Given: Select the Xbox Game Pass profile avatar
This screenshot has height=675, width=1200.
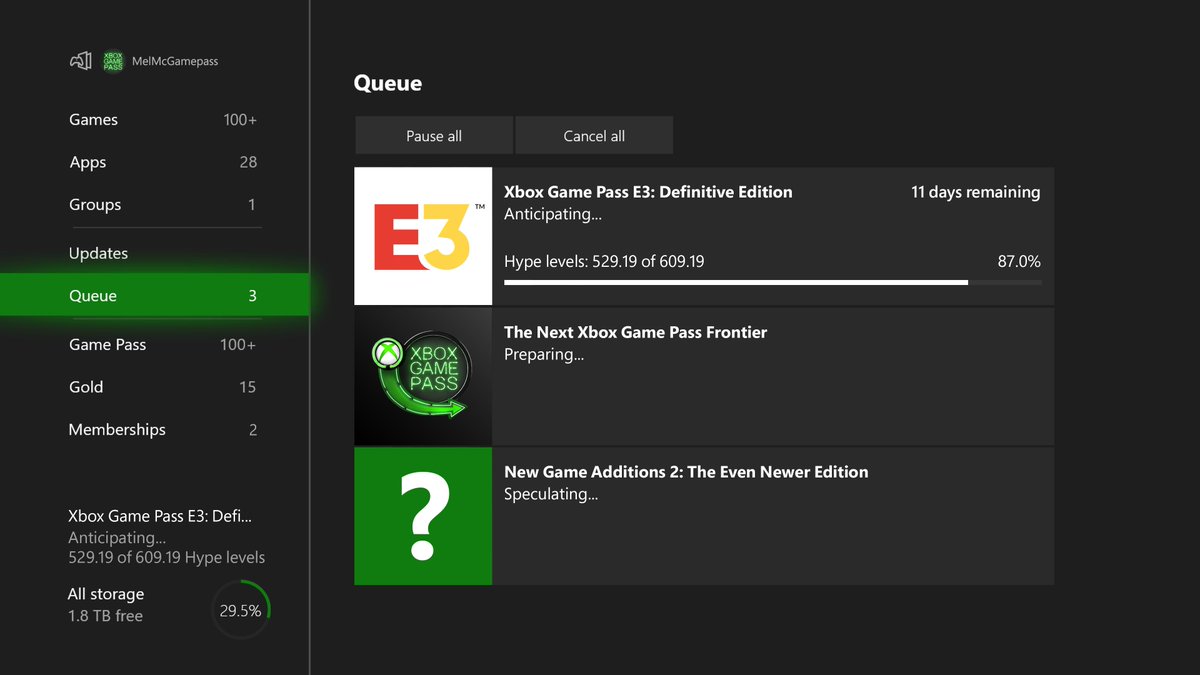Looking at the screenshot, I should 113,61.
